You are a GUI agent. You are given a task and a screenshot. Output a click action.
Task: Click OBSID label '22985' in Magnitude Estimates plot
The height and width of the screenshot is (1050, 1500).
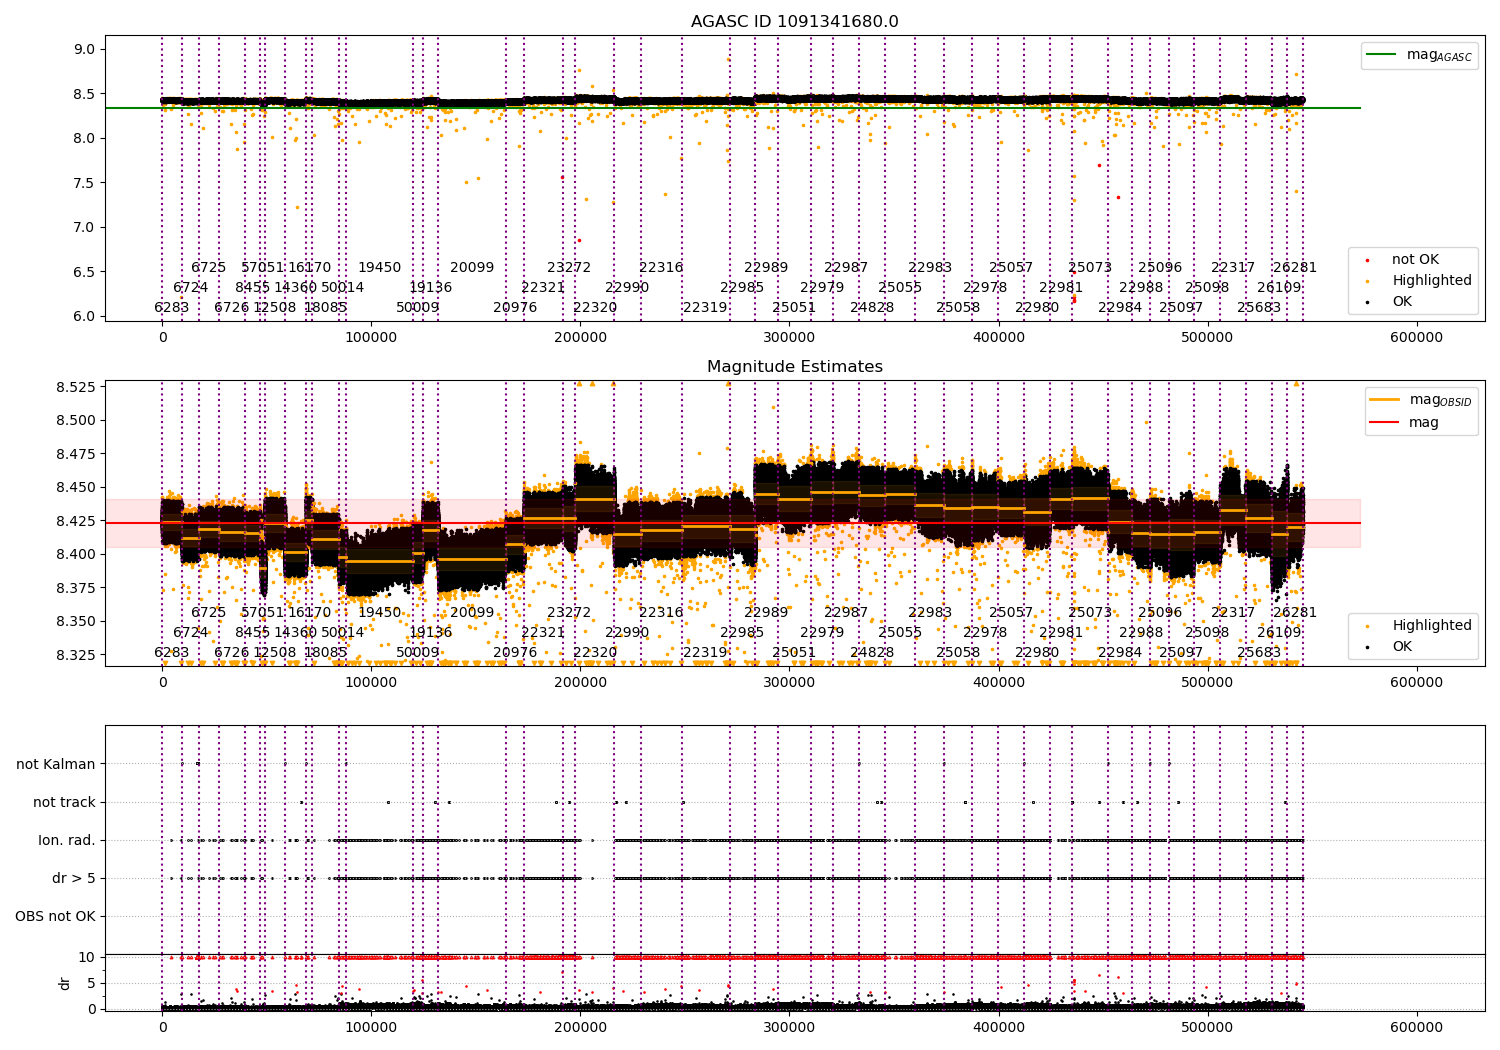742,633
